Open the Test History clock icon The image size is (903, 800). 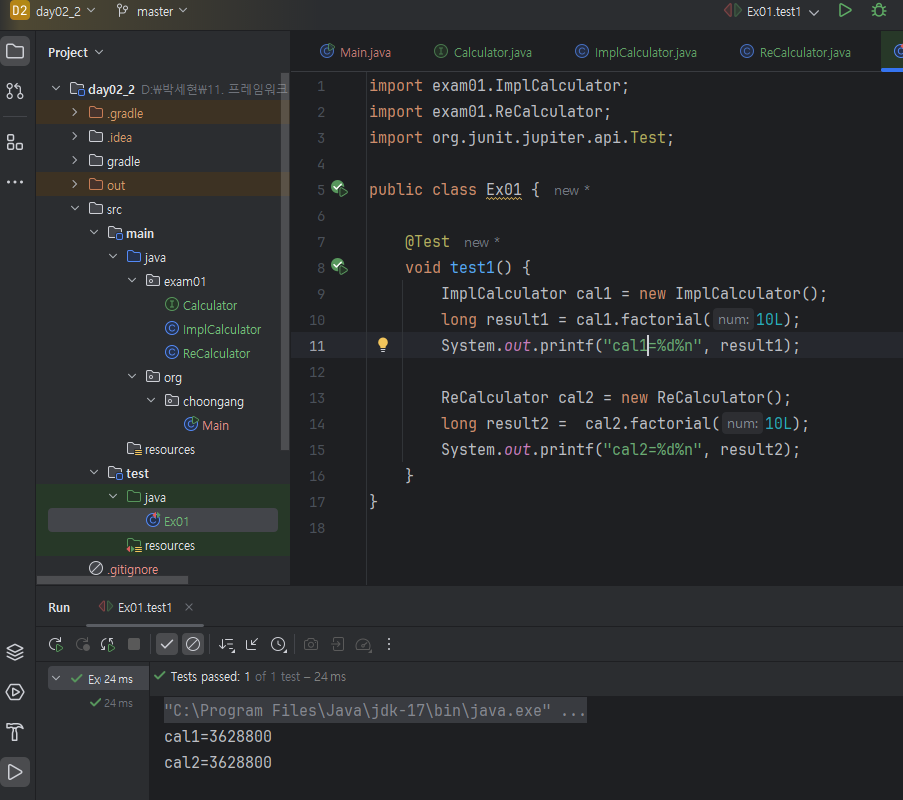[278, 645]
